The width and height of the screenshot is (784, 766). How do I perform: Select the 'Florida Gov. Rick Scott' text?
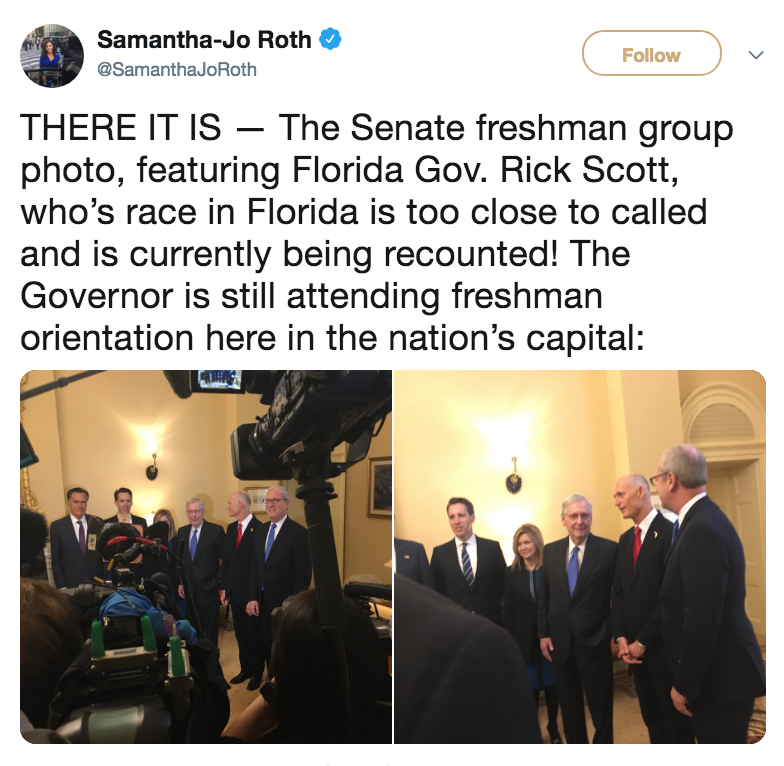[x=482, y=170]
